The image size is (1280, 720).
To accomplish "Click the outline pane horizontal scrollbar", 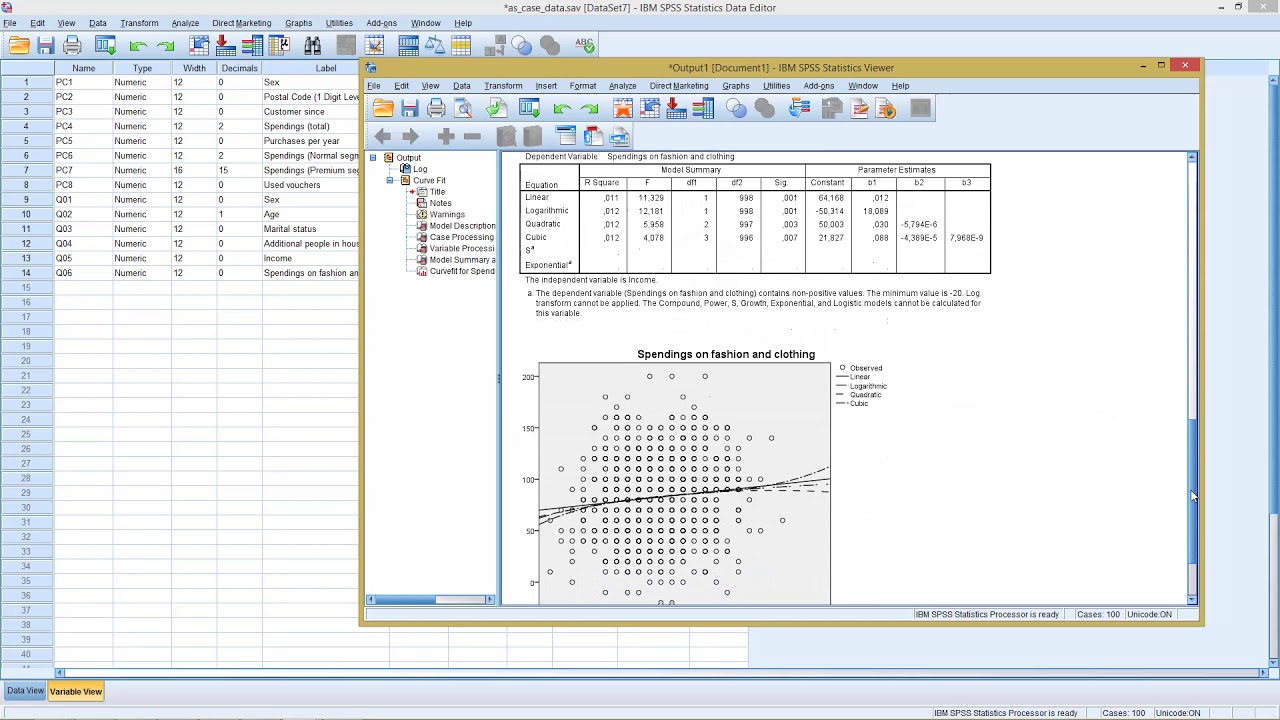I will (x=432, y=599).
